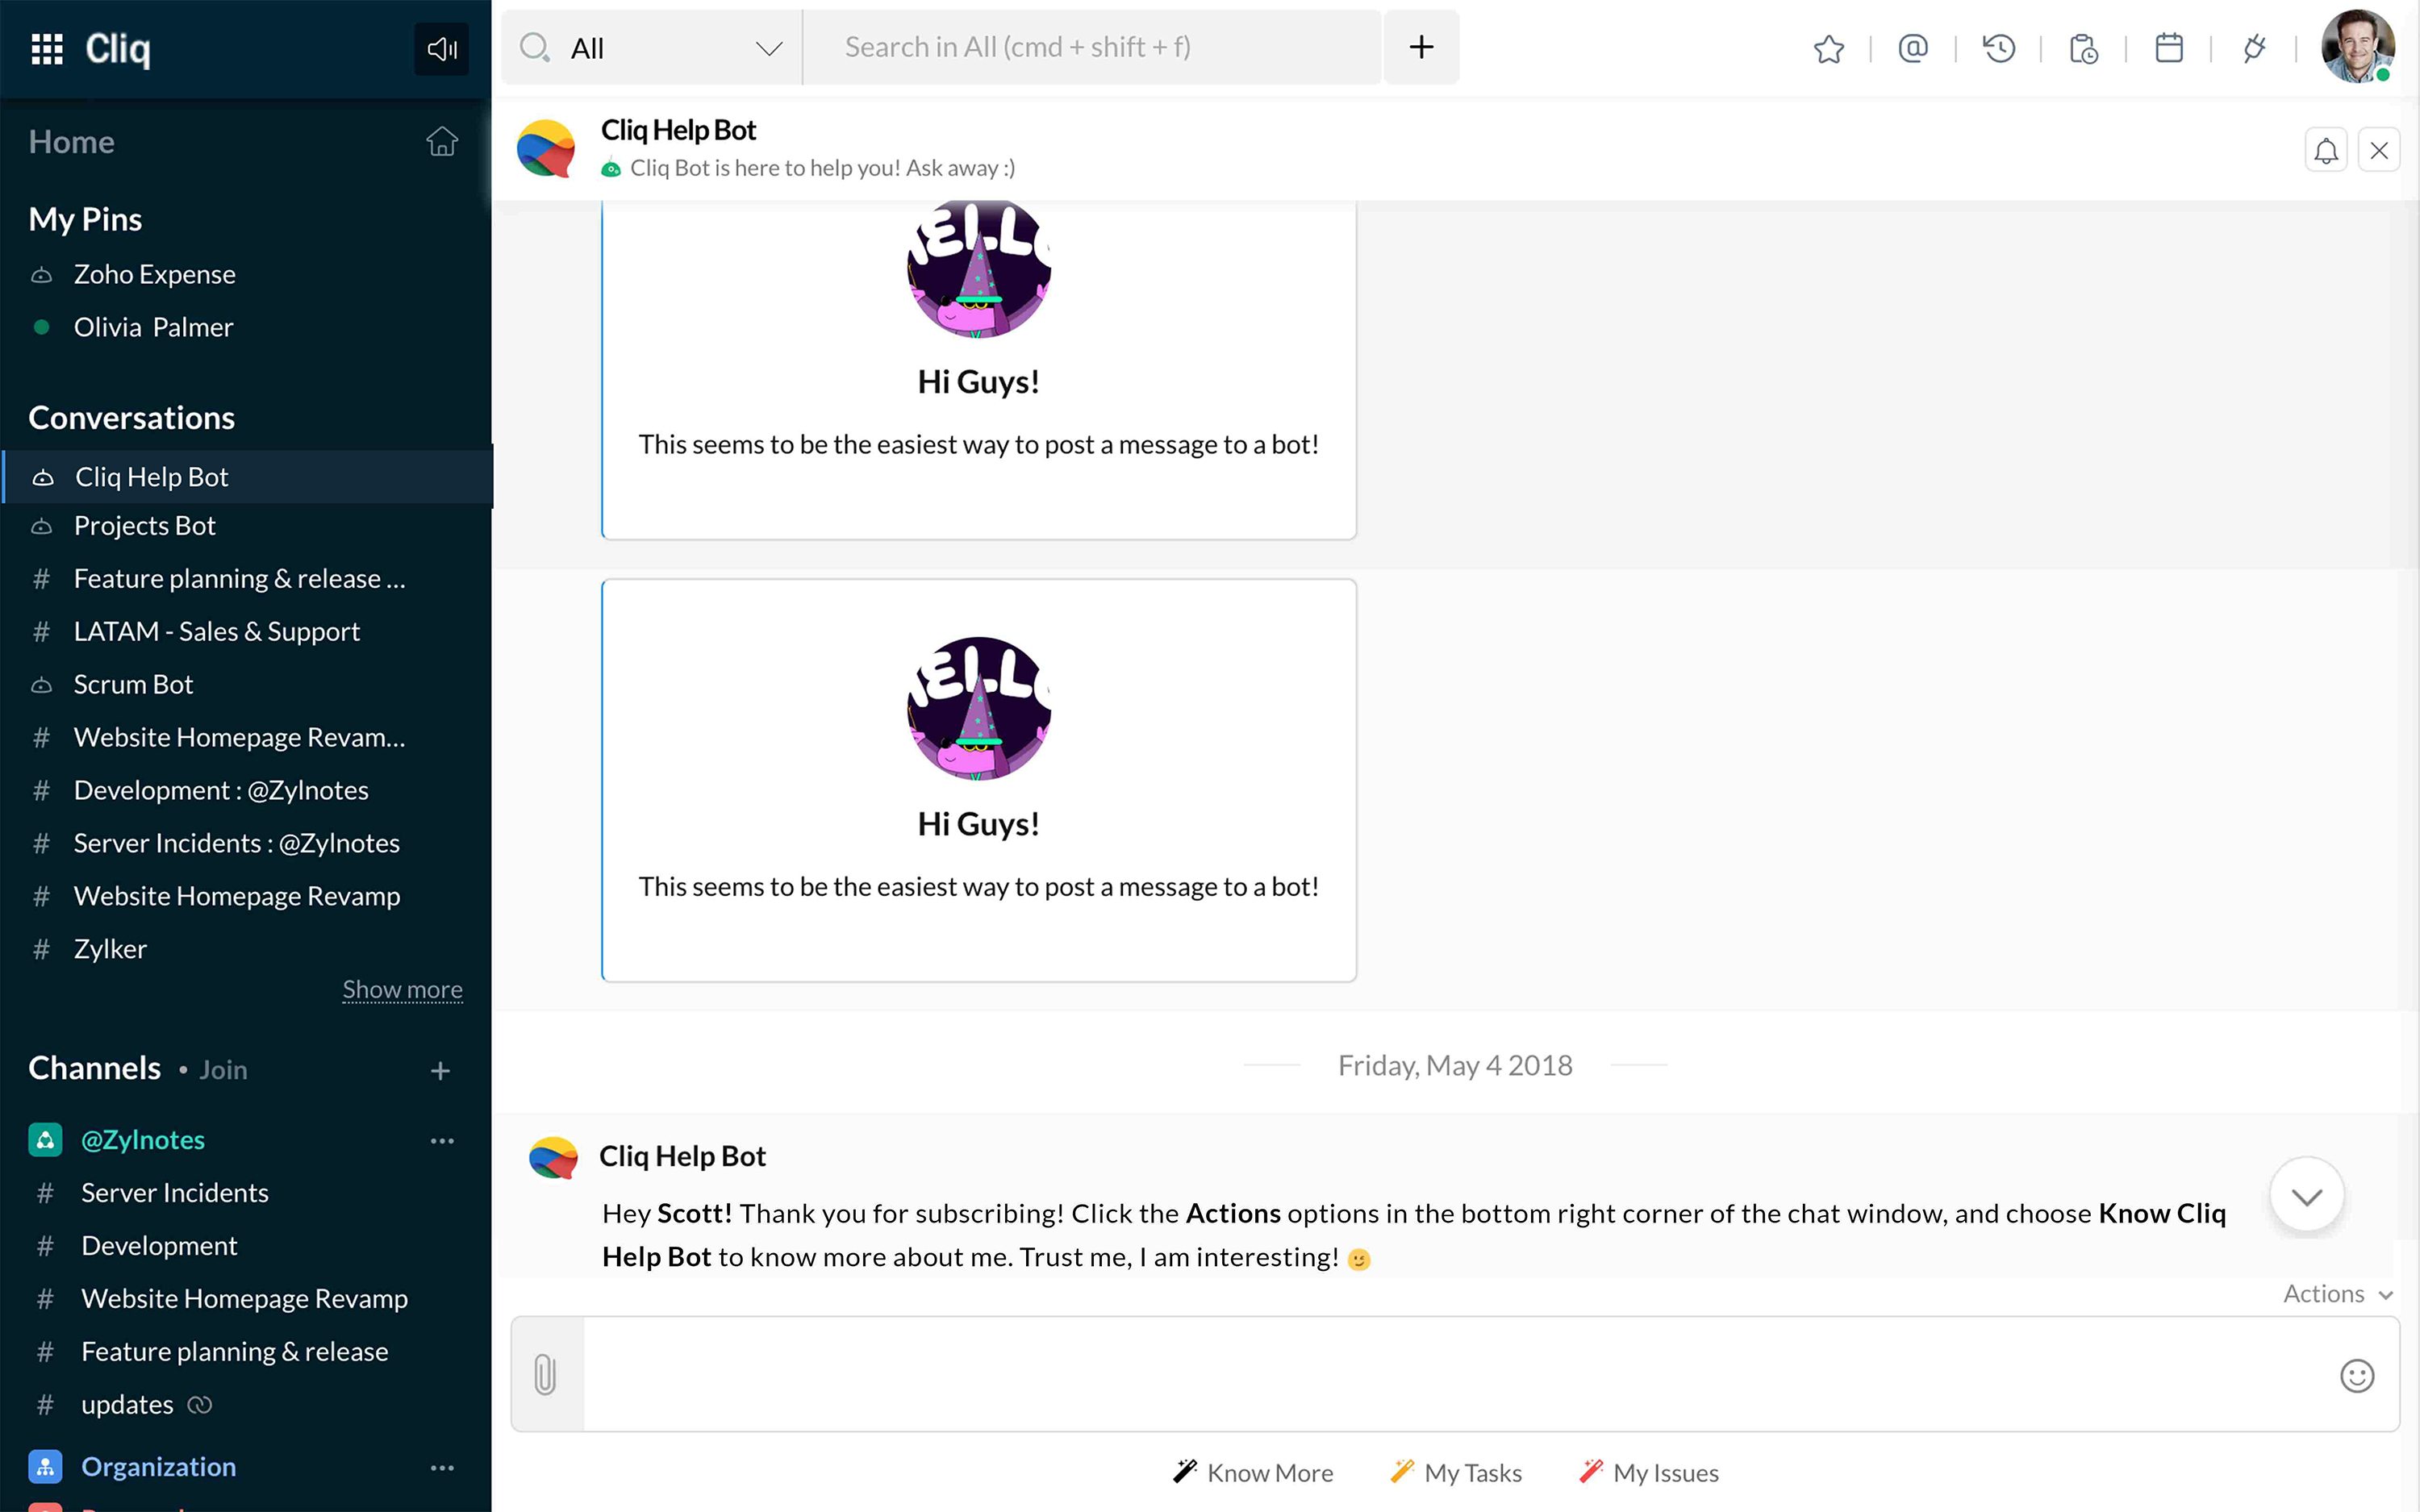Image resolution: width=2420 pixels, height=1512 pixels.
Task: Click scroll-to-bottom chevron circle button
Action: click(2306, 1196)
